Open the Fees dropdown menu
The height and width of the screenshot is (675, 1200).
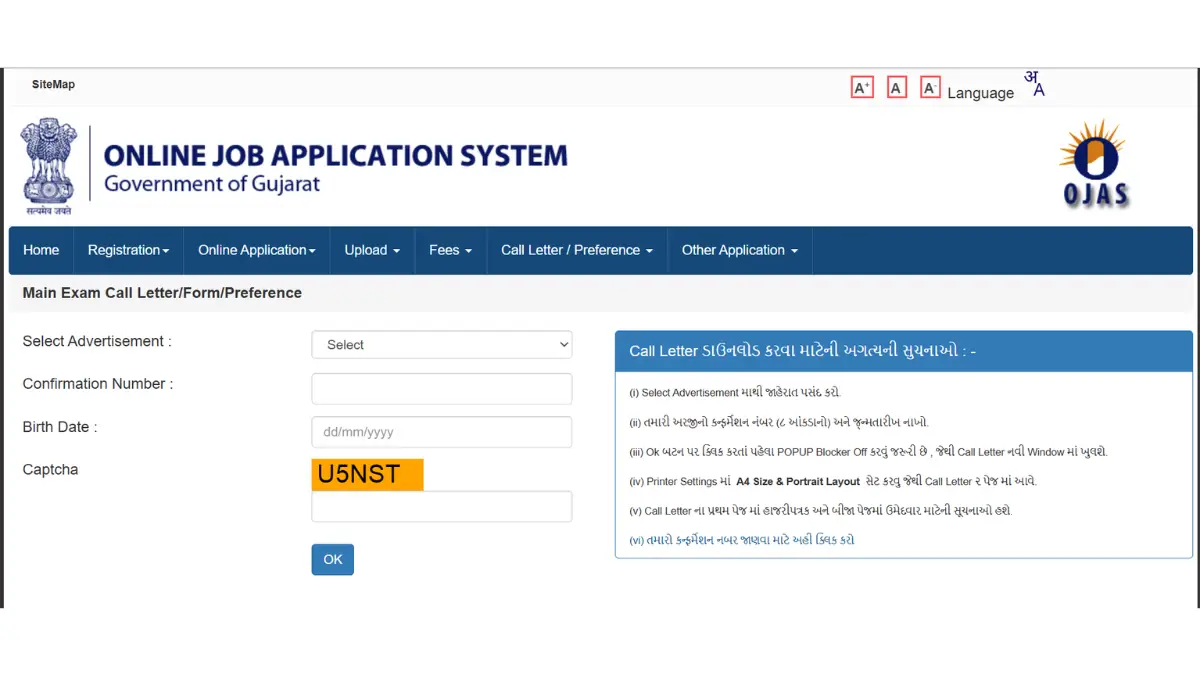pyautogui.click(x=450, y=250)
